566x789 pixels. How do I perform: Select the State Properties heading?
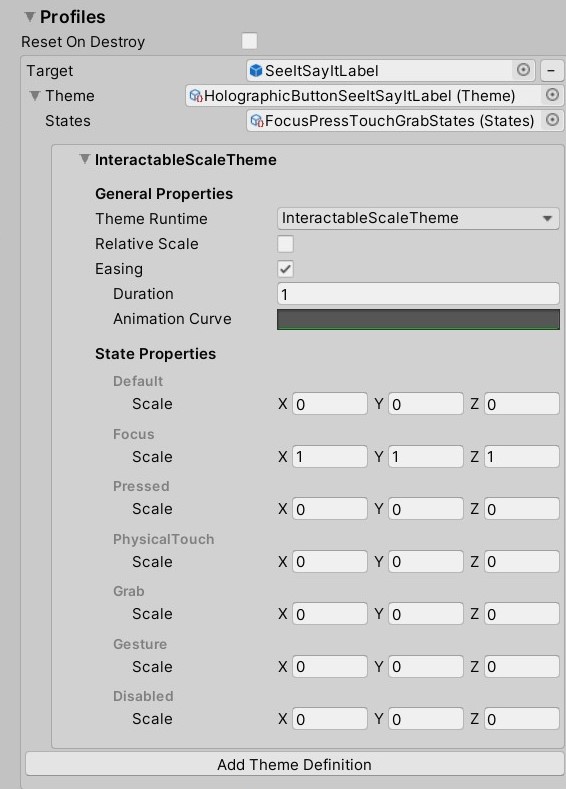(x=155, y=354)
